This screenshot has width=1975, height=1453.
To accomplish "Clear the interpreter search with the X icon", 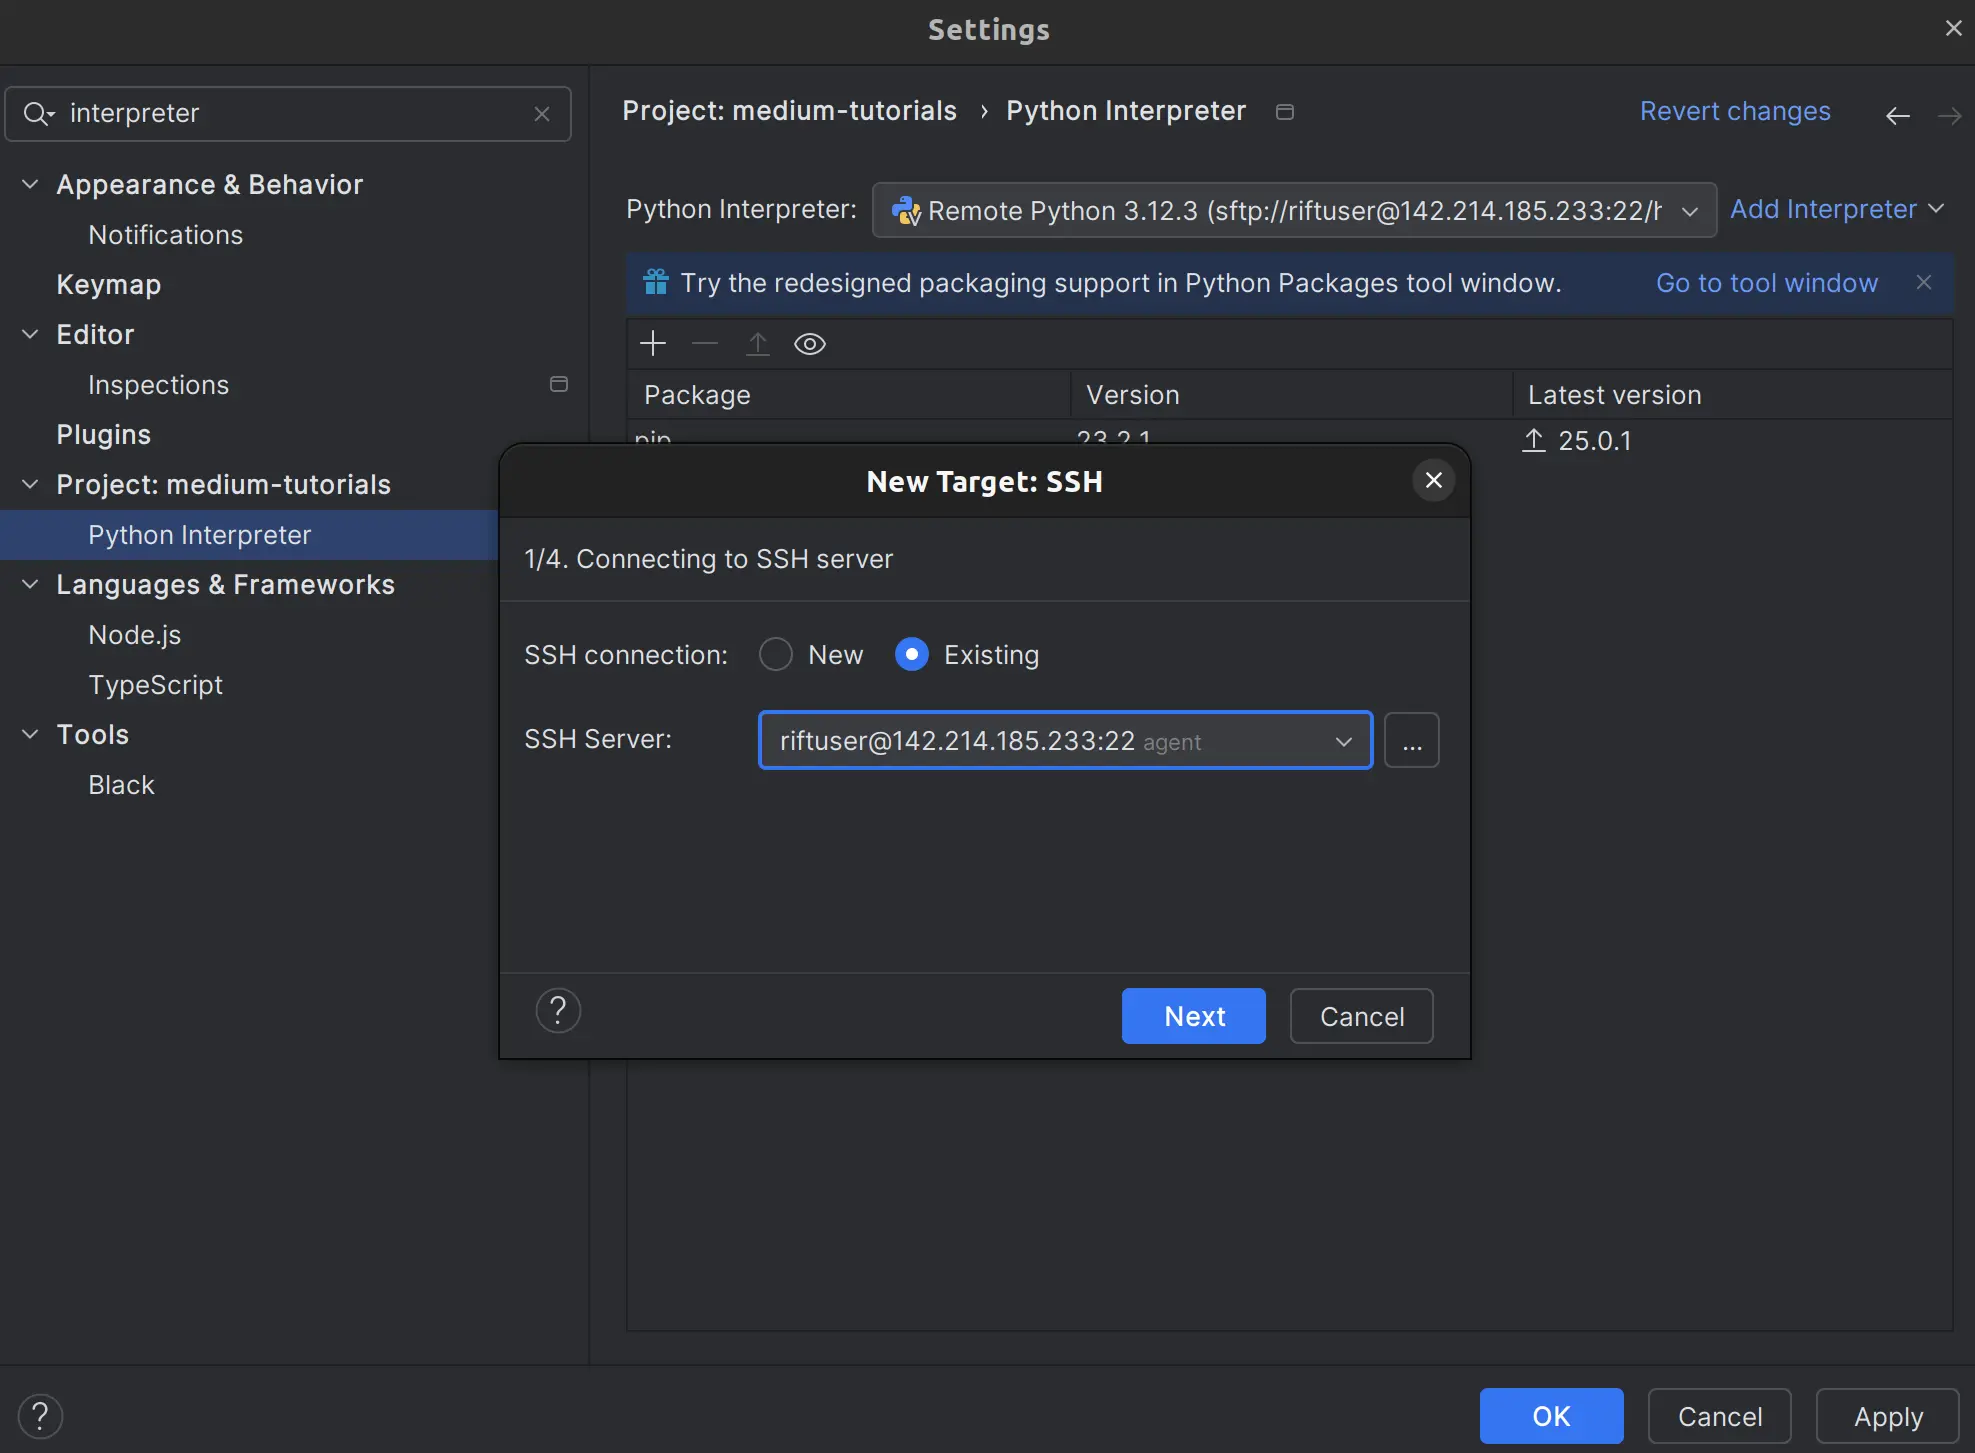I will pyautogui.click(x=541, y=113).
